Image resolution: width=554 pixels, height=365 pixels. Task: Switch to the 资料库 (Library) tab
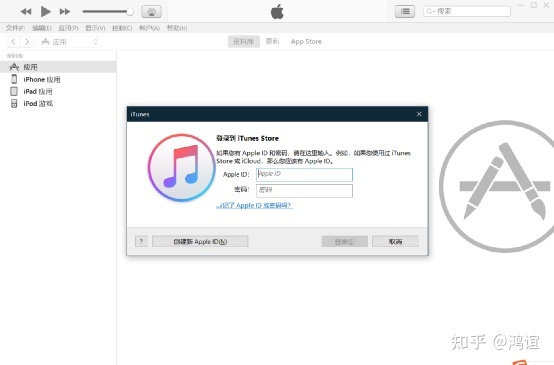243,41
